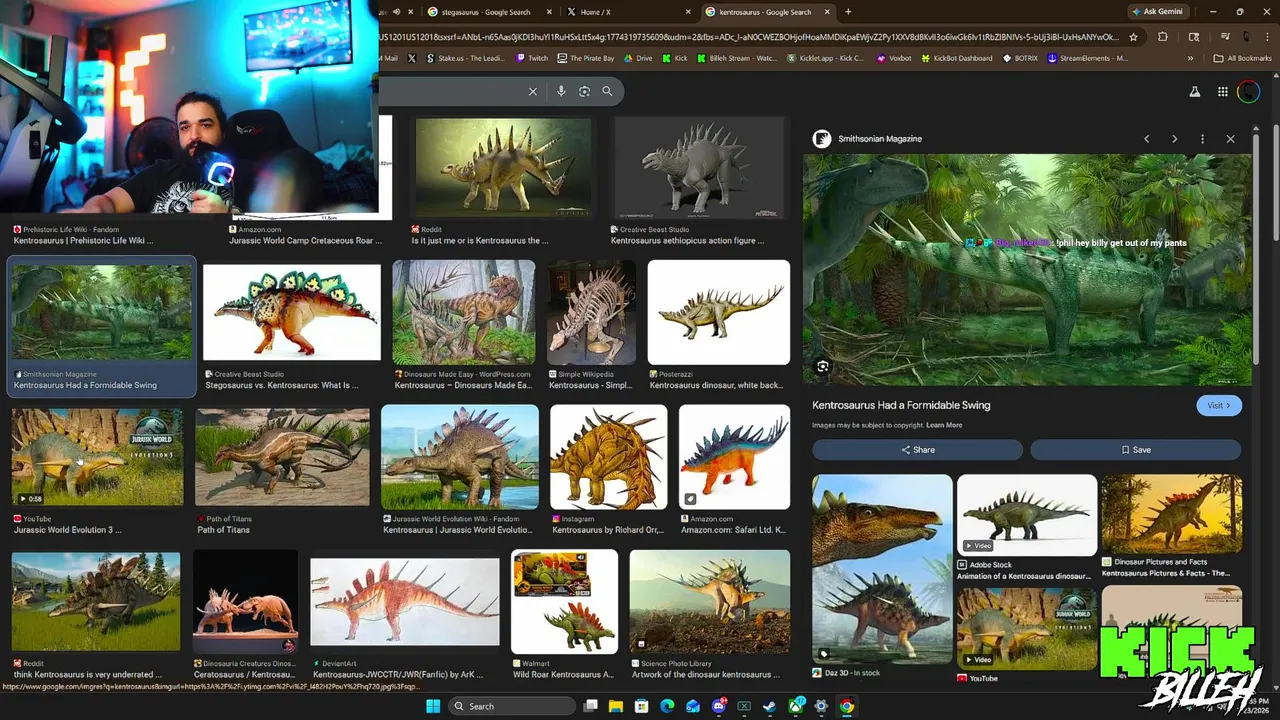Expand the bookmarks bar overflow chevron

tap(1190, 58)
